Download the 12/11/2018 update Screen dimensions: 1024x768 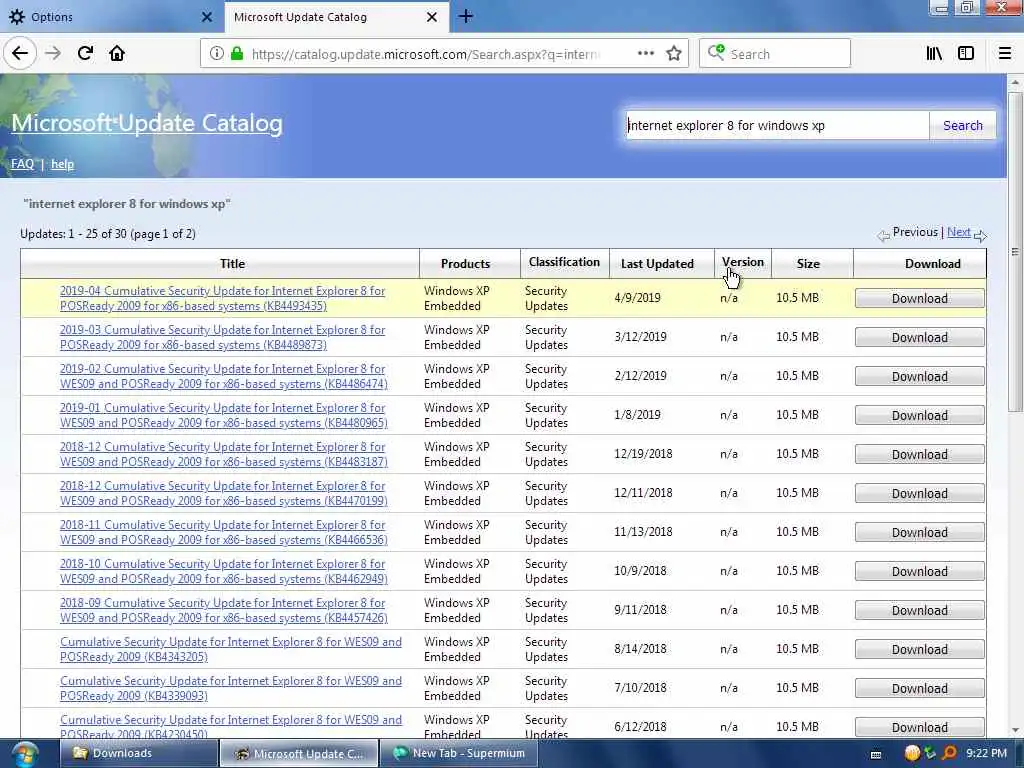[919, 494]
